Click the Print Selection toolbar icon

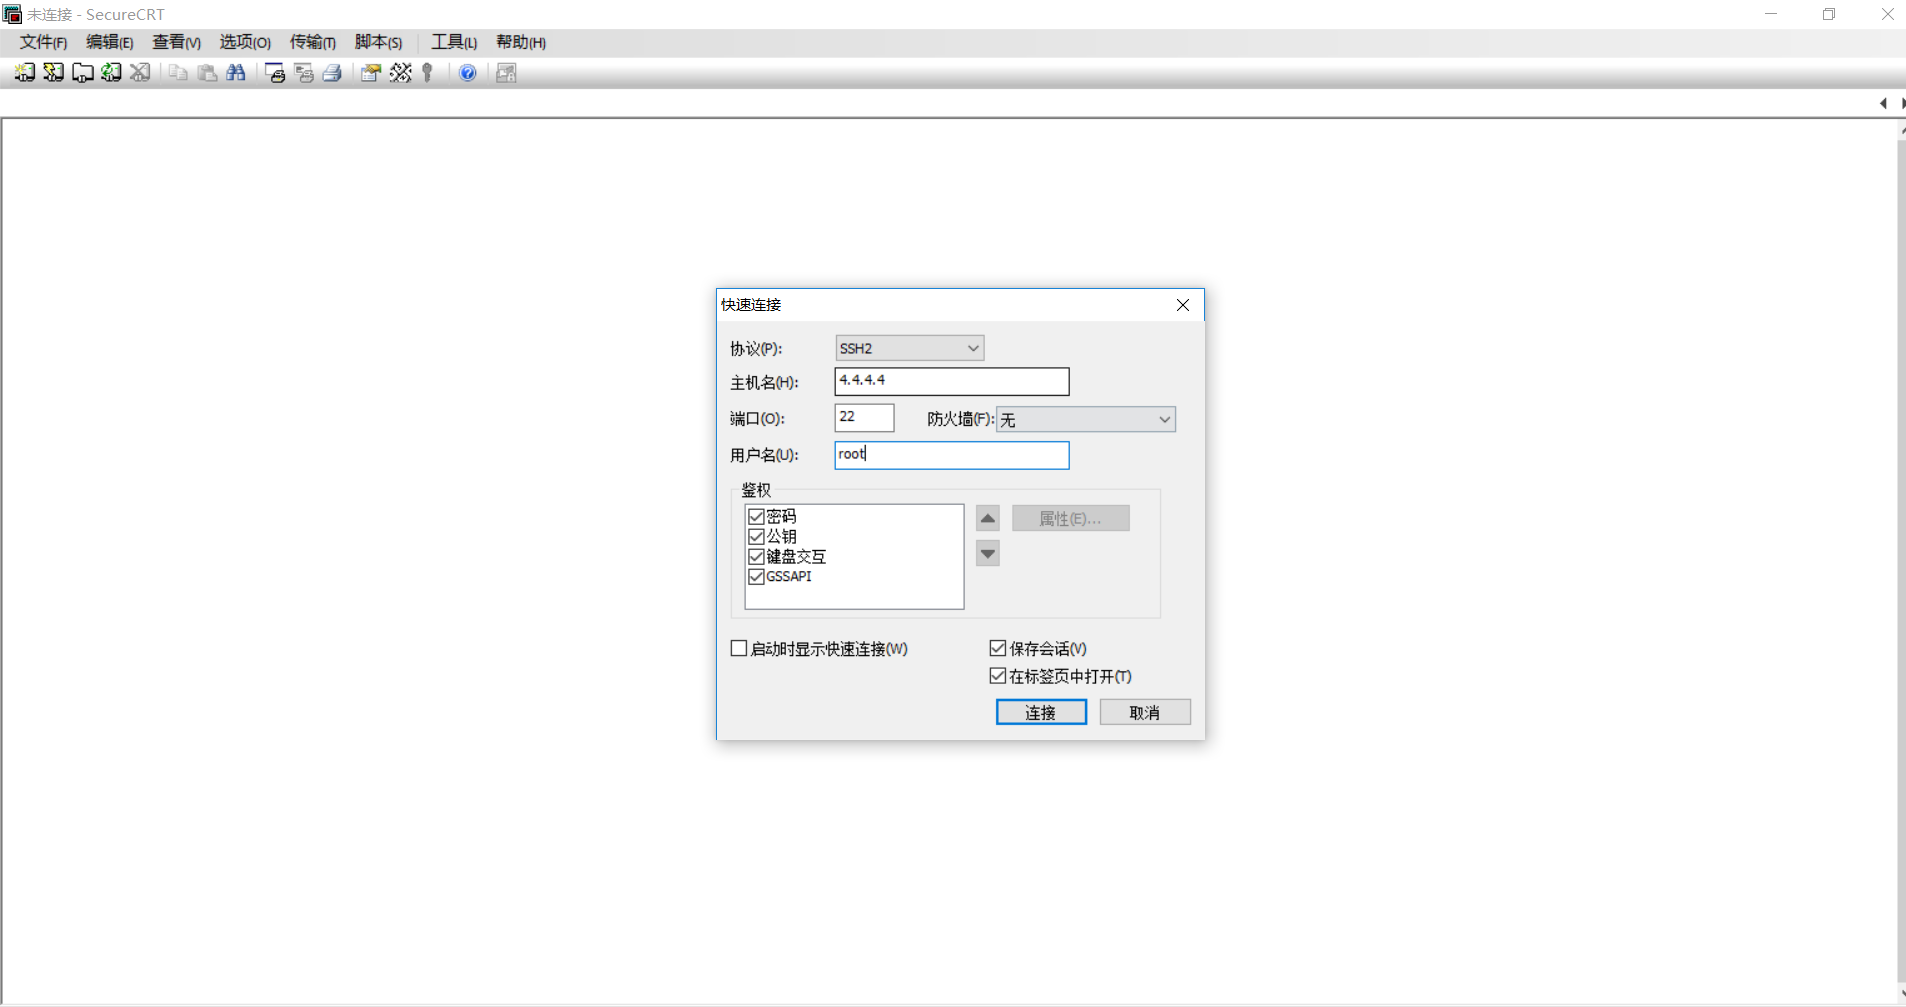(304, 73)
